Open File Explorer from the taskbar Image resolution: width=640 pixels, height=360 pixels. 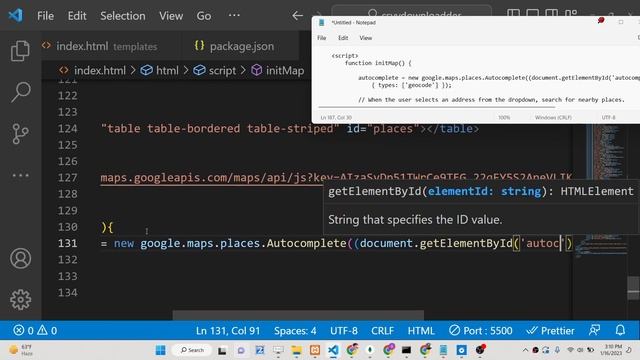[296, 350]
